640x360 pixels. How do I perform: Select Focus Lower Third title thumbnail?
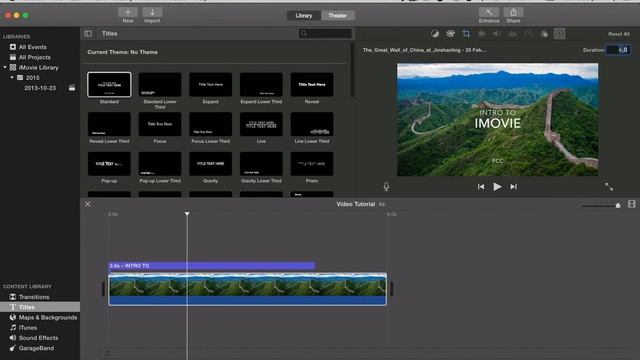click(x=211, y=124)
